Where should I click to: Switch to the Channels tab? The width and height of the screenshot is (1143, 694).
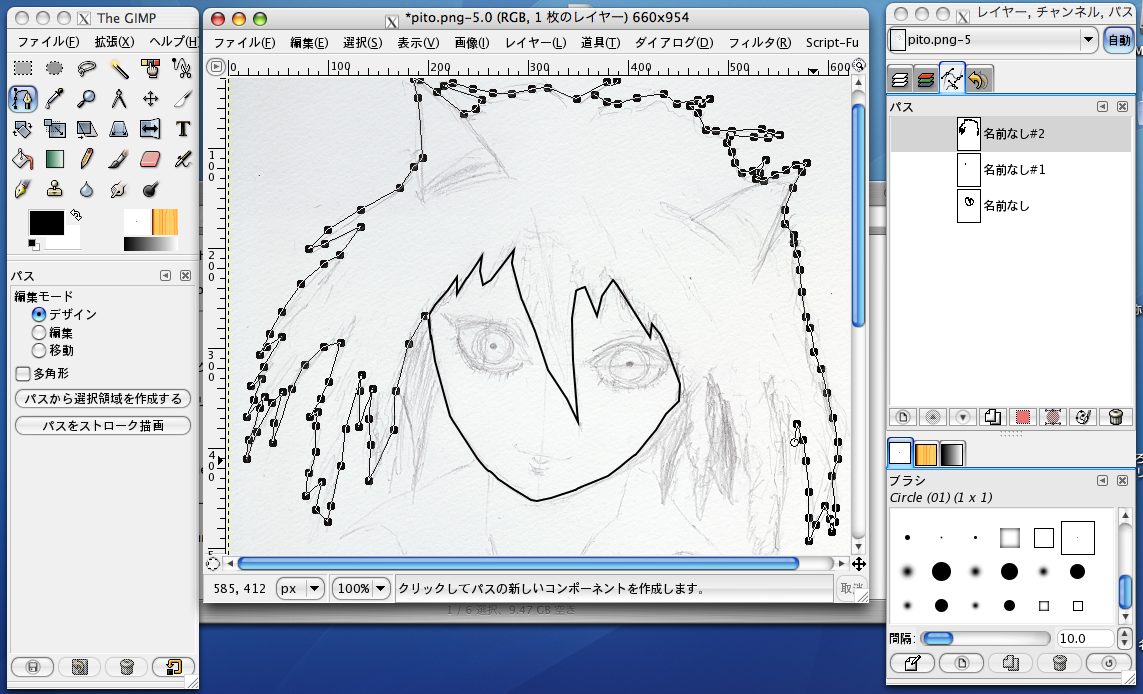926,79
